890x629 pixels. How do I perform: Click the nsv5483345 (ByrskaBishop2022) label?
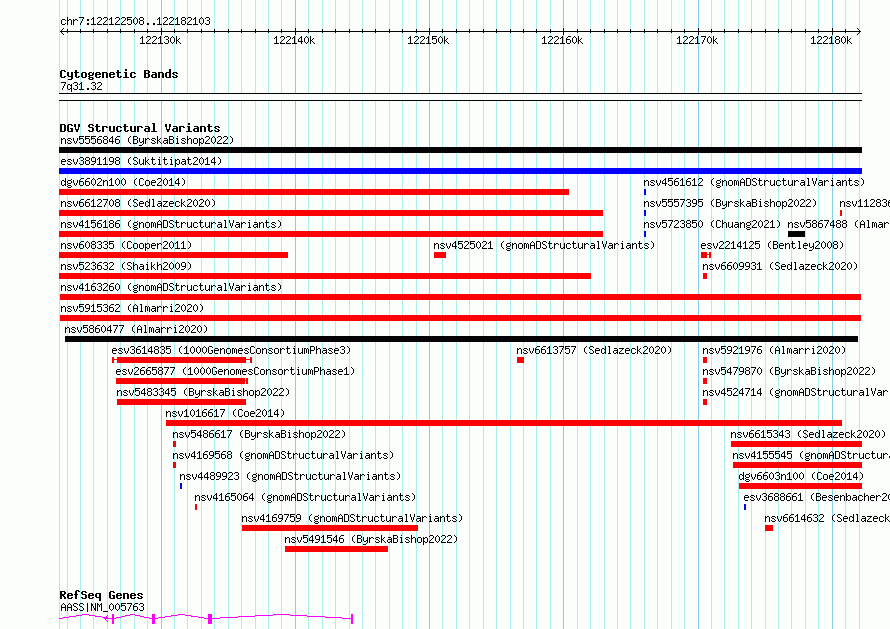pyautogui.click(x=203, y=392)
